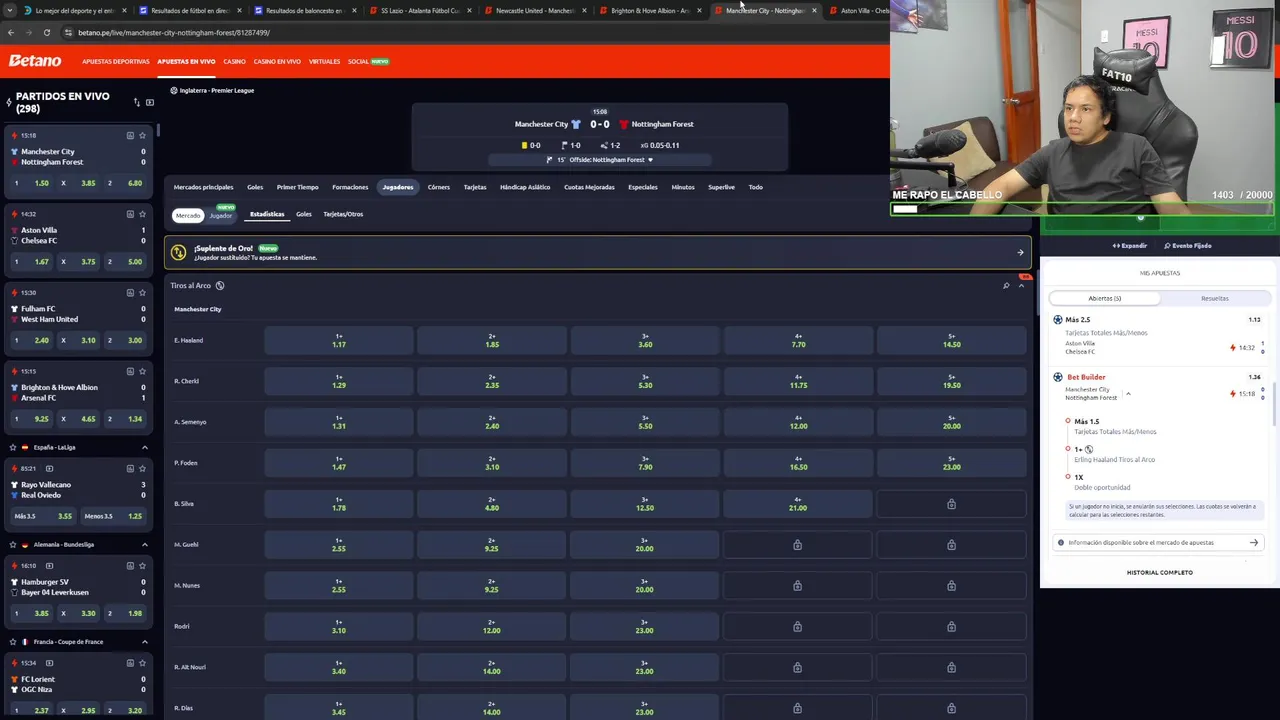Open the Suplente de Oro banner arrow

[1020, 253]
